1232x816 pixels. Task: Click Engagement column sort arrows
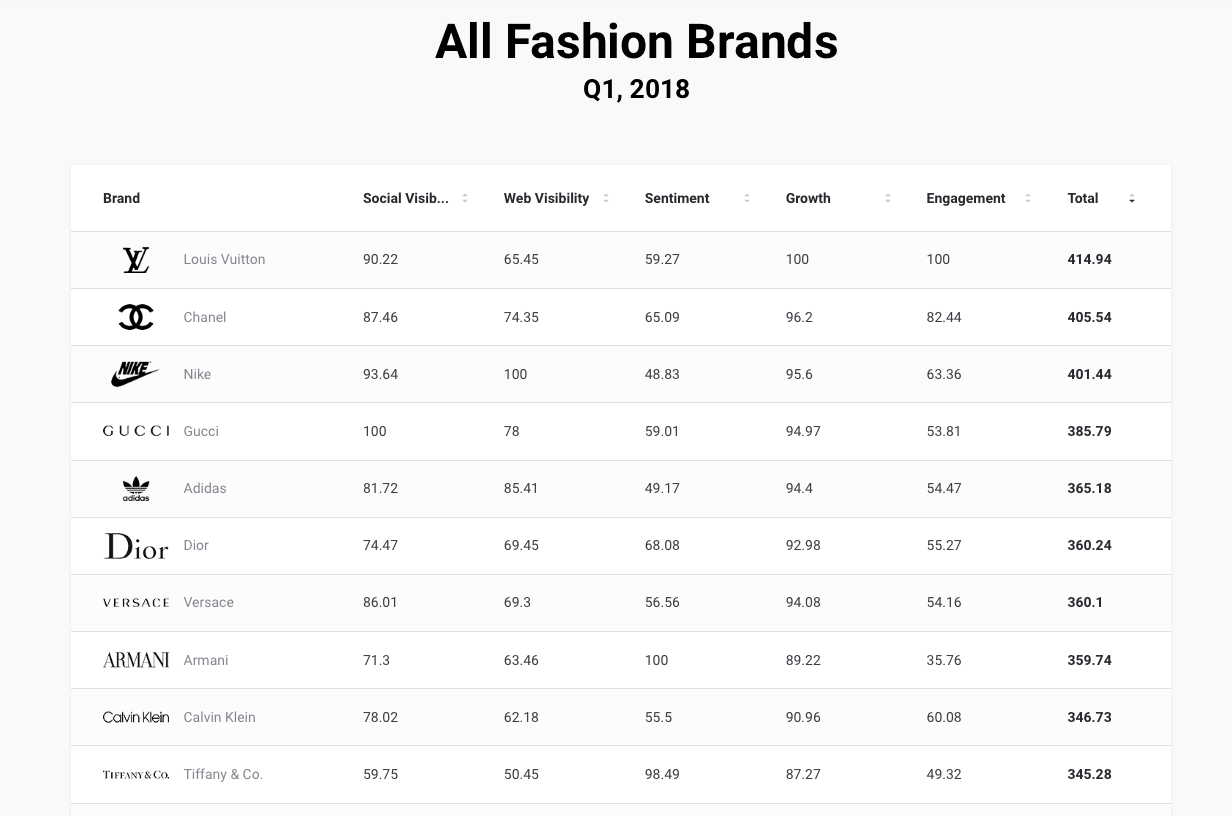point(1028,198)
